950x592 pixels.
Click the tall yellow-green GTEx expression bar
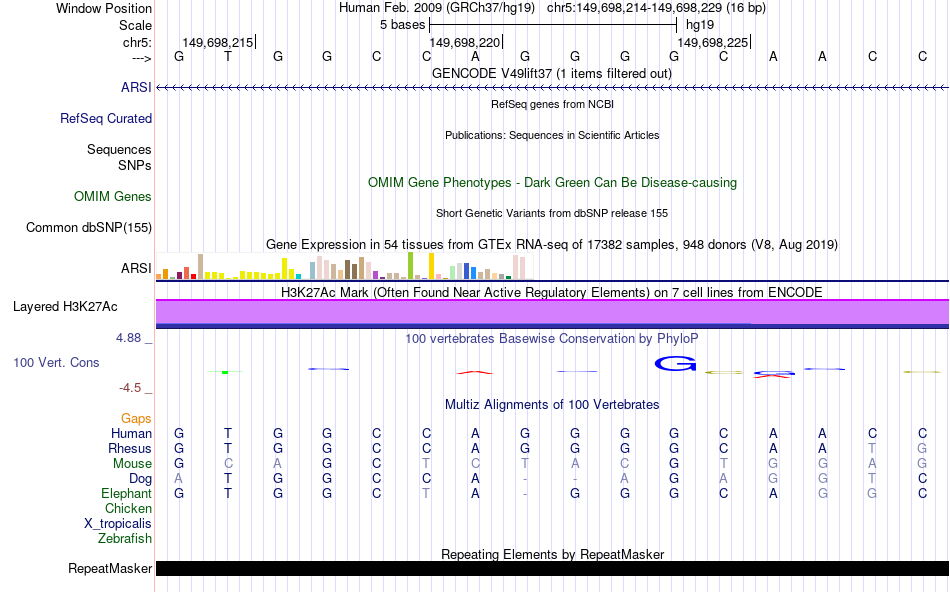(x=410, y=265)
